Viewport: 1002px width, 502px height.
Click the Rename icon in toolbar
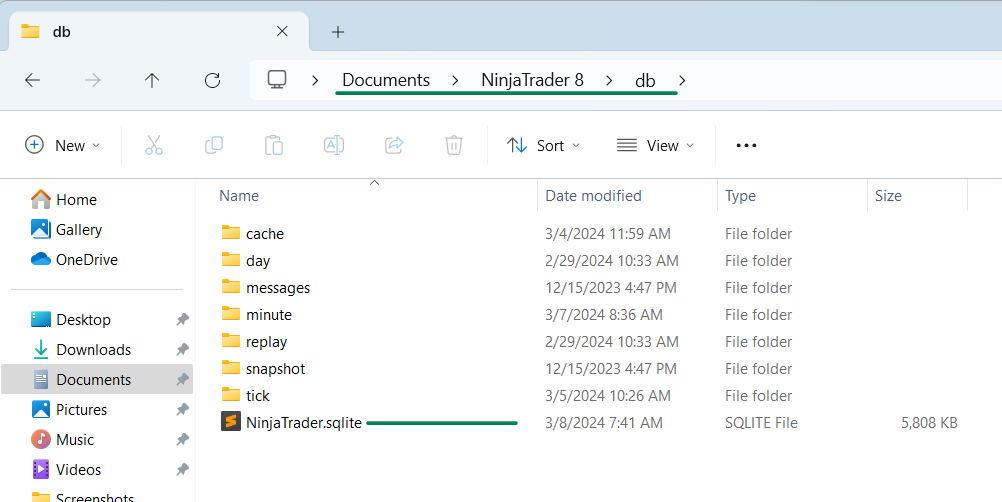pyautogui.click(x=334, y=145)
